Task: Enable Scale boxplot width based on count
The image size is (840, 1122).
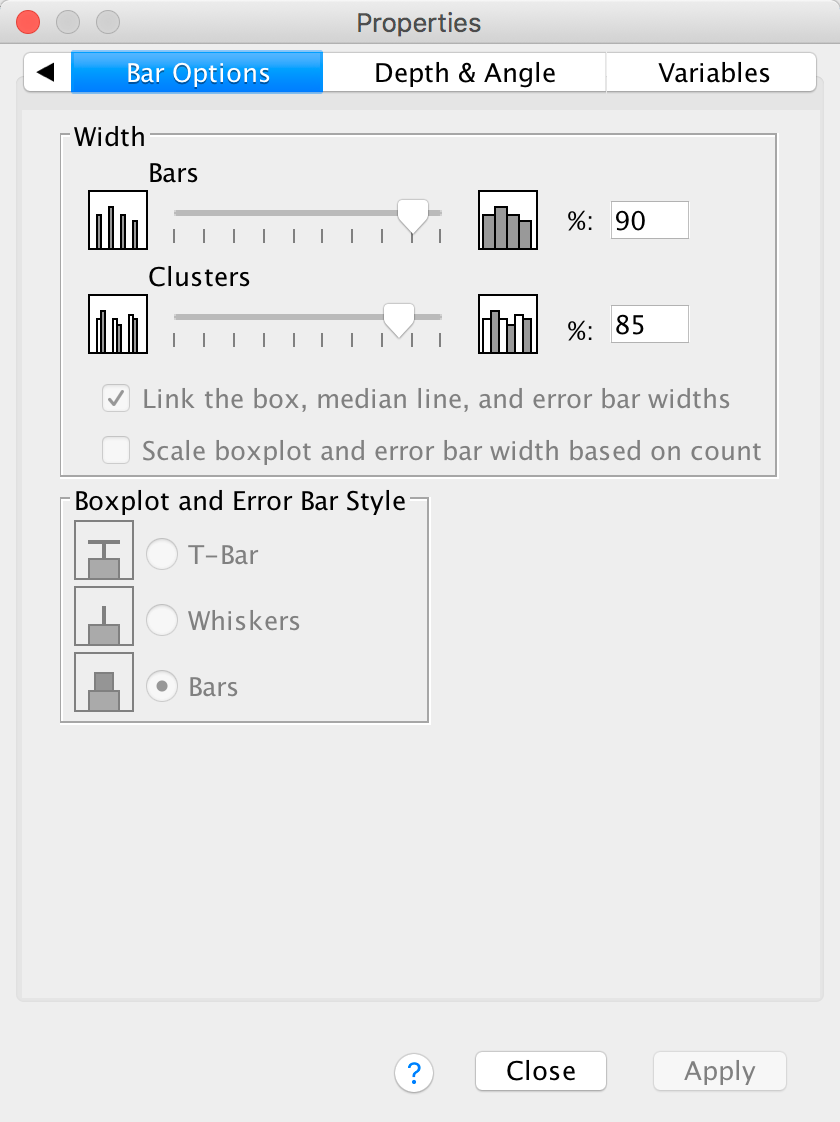Action: pyautogui.click(x=117, y=451)
